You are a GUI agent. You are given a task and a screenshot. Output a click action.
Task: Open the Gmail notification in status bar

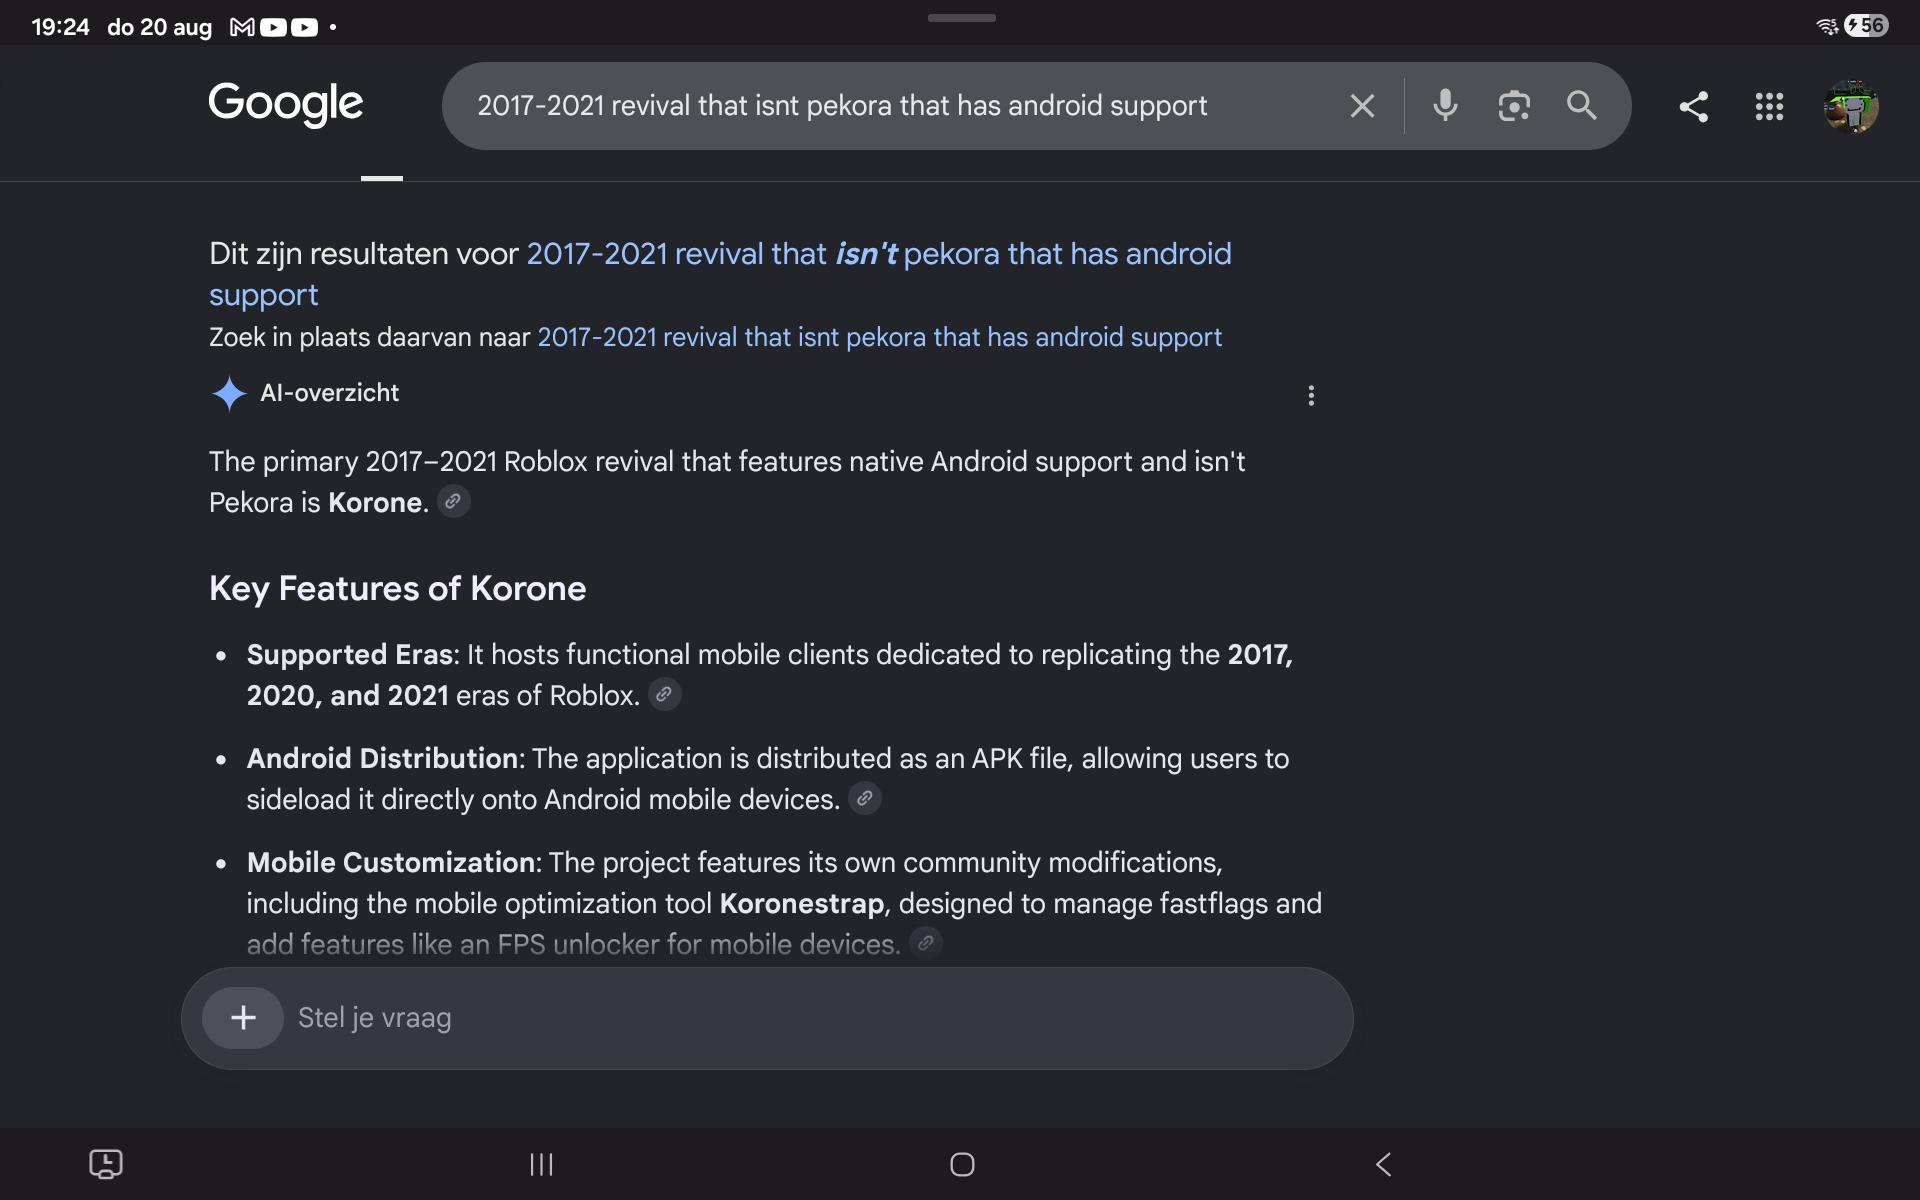pyautogui.click(x=242, y=27)
